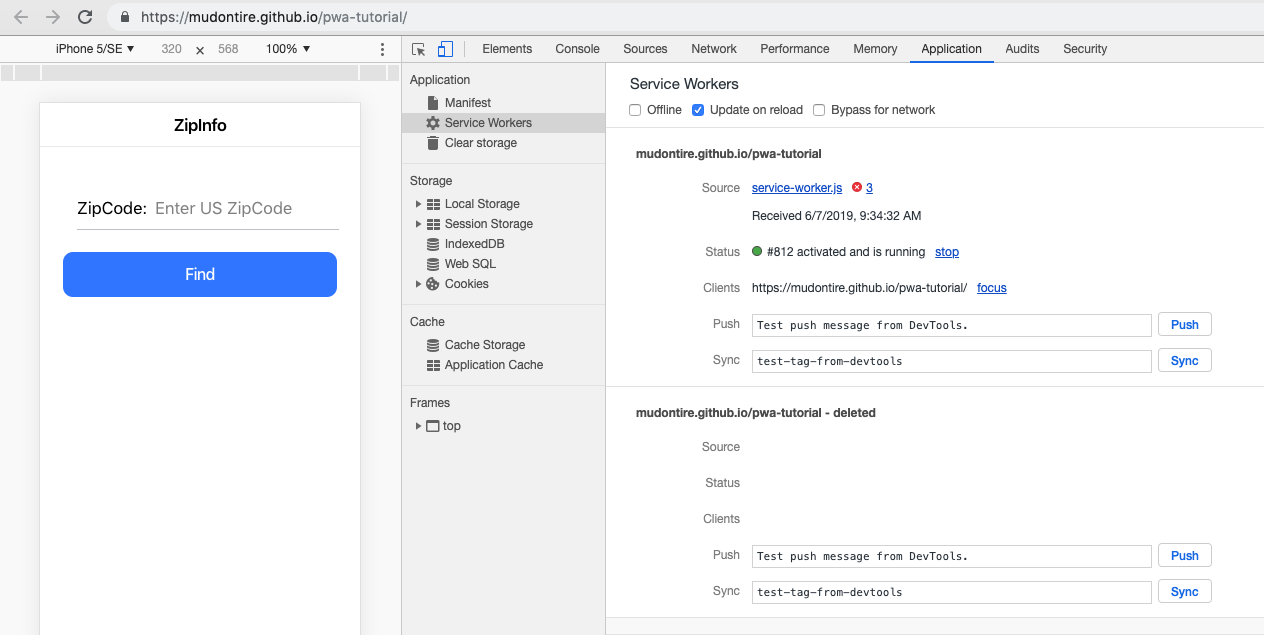Push message for the deleted worker
Screen dimensions: 1264x635
tap(1185, 555)
